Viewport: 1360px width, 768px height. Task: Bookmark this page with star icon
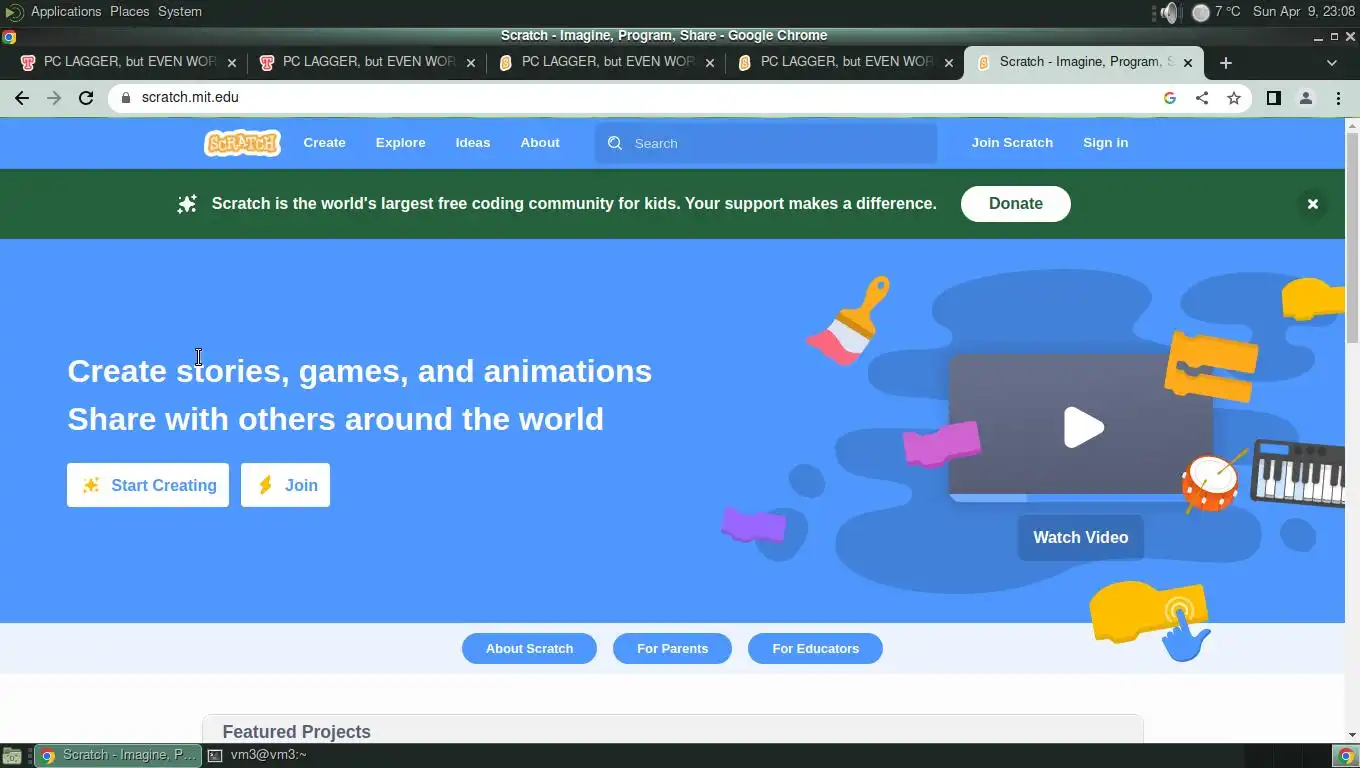(x=1234, y=98)
